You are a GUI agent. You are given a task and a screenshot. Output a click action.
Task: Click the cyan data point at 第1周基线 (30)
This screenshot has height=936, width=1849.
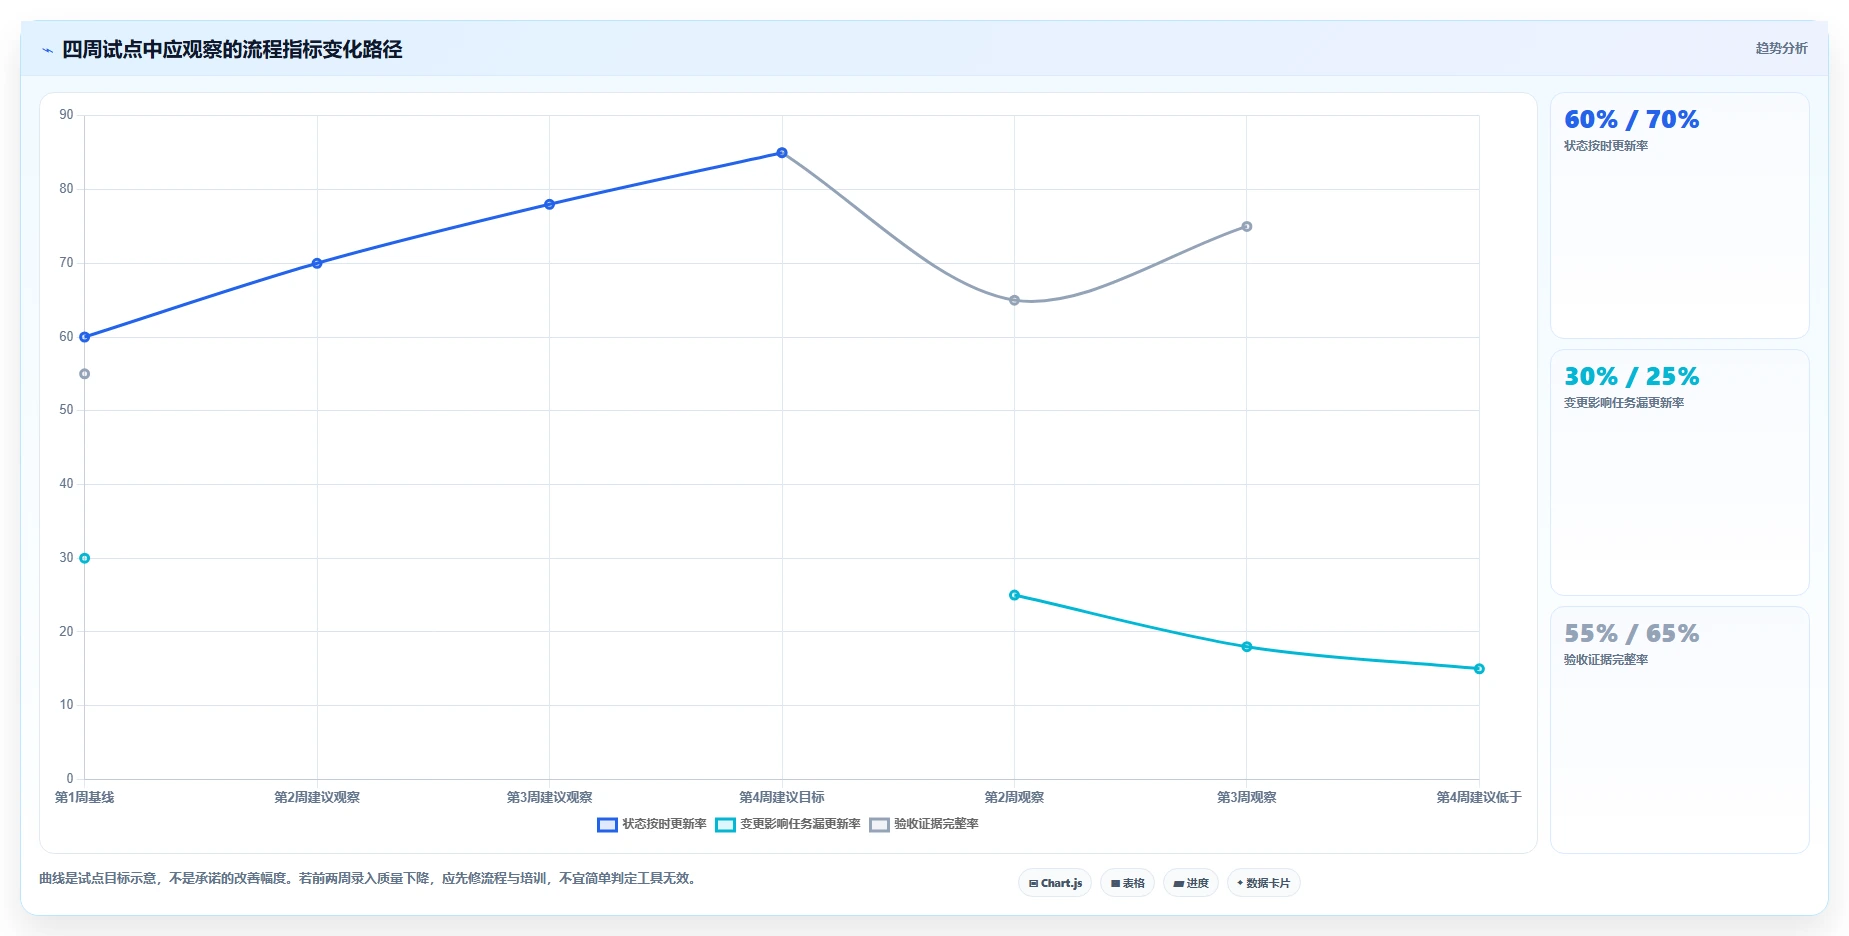pos(85,559)
